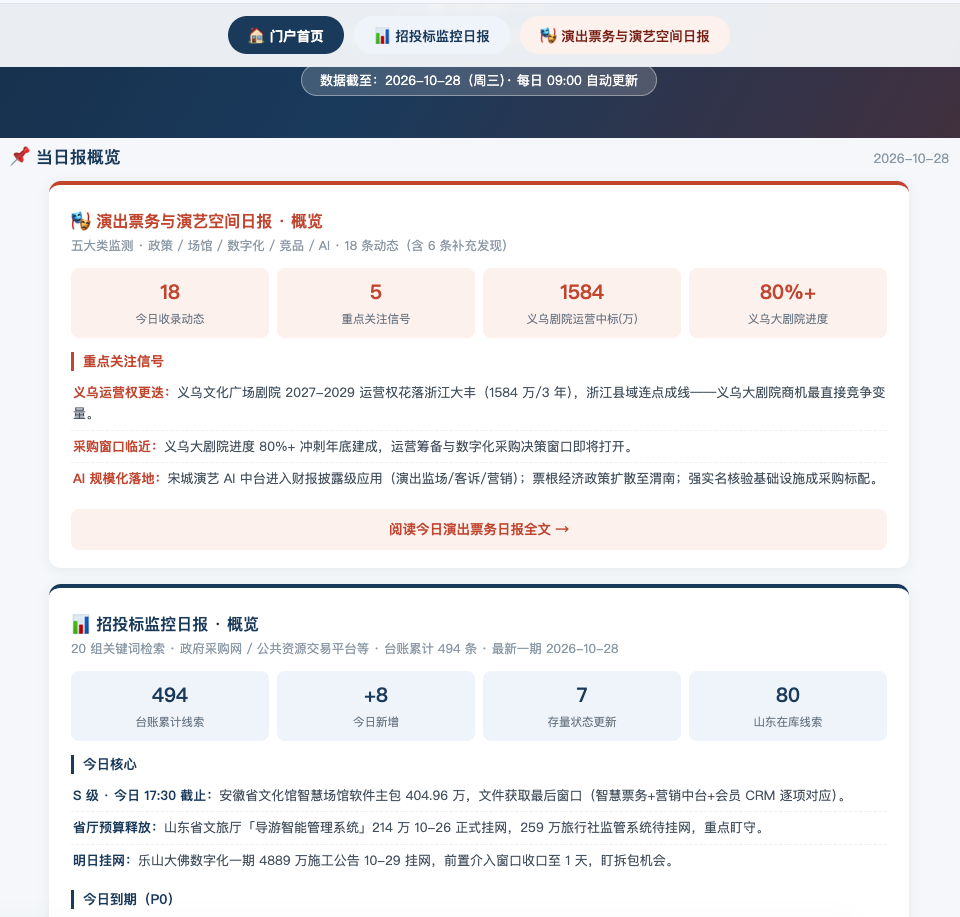The image size is (960, 917).
Task: Open the 门户首页 tab
Action: coord(285,36)
